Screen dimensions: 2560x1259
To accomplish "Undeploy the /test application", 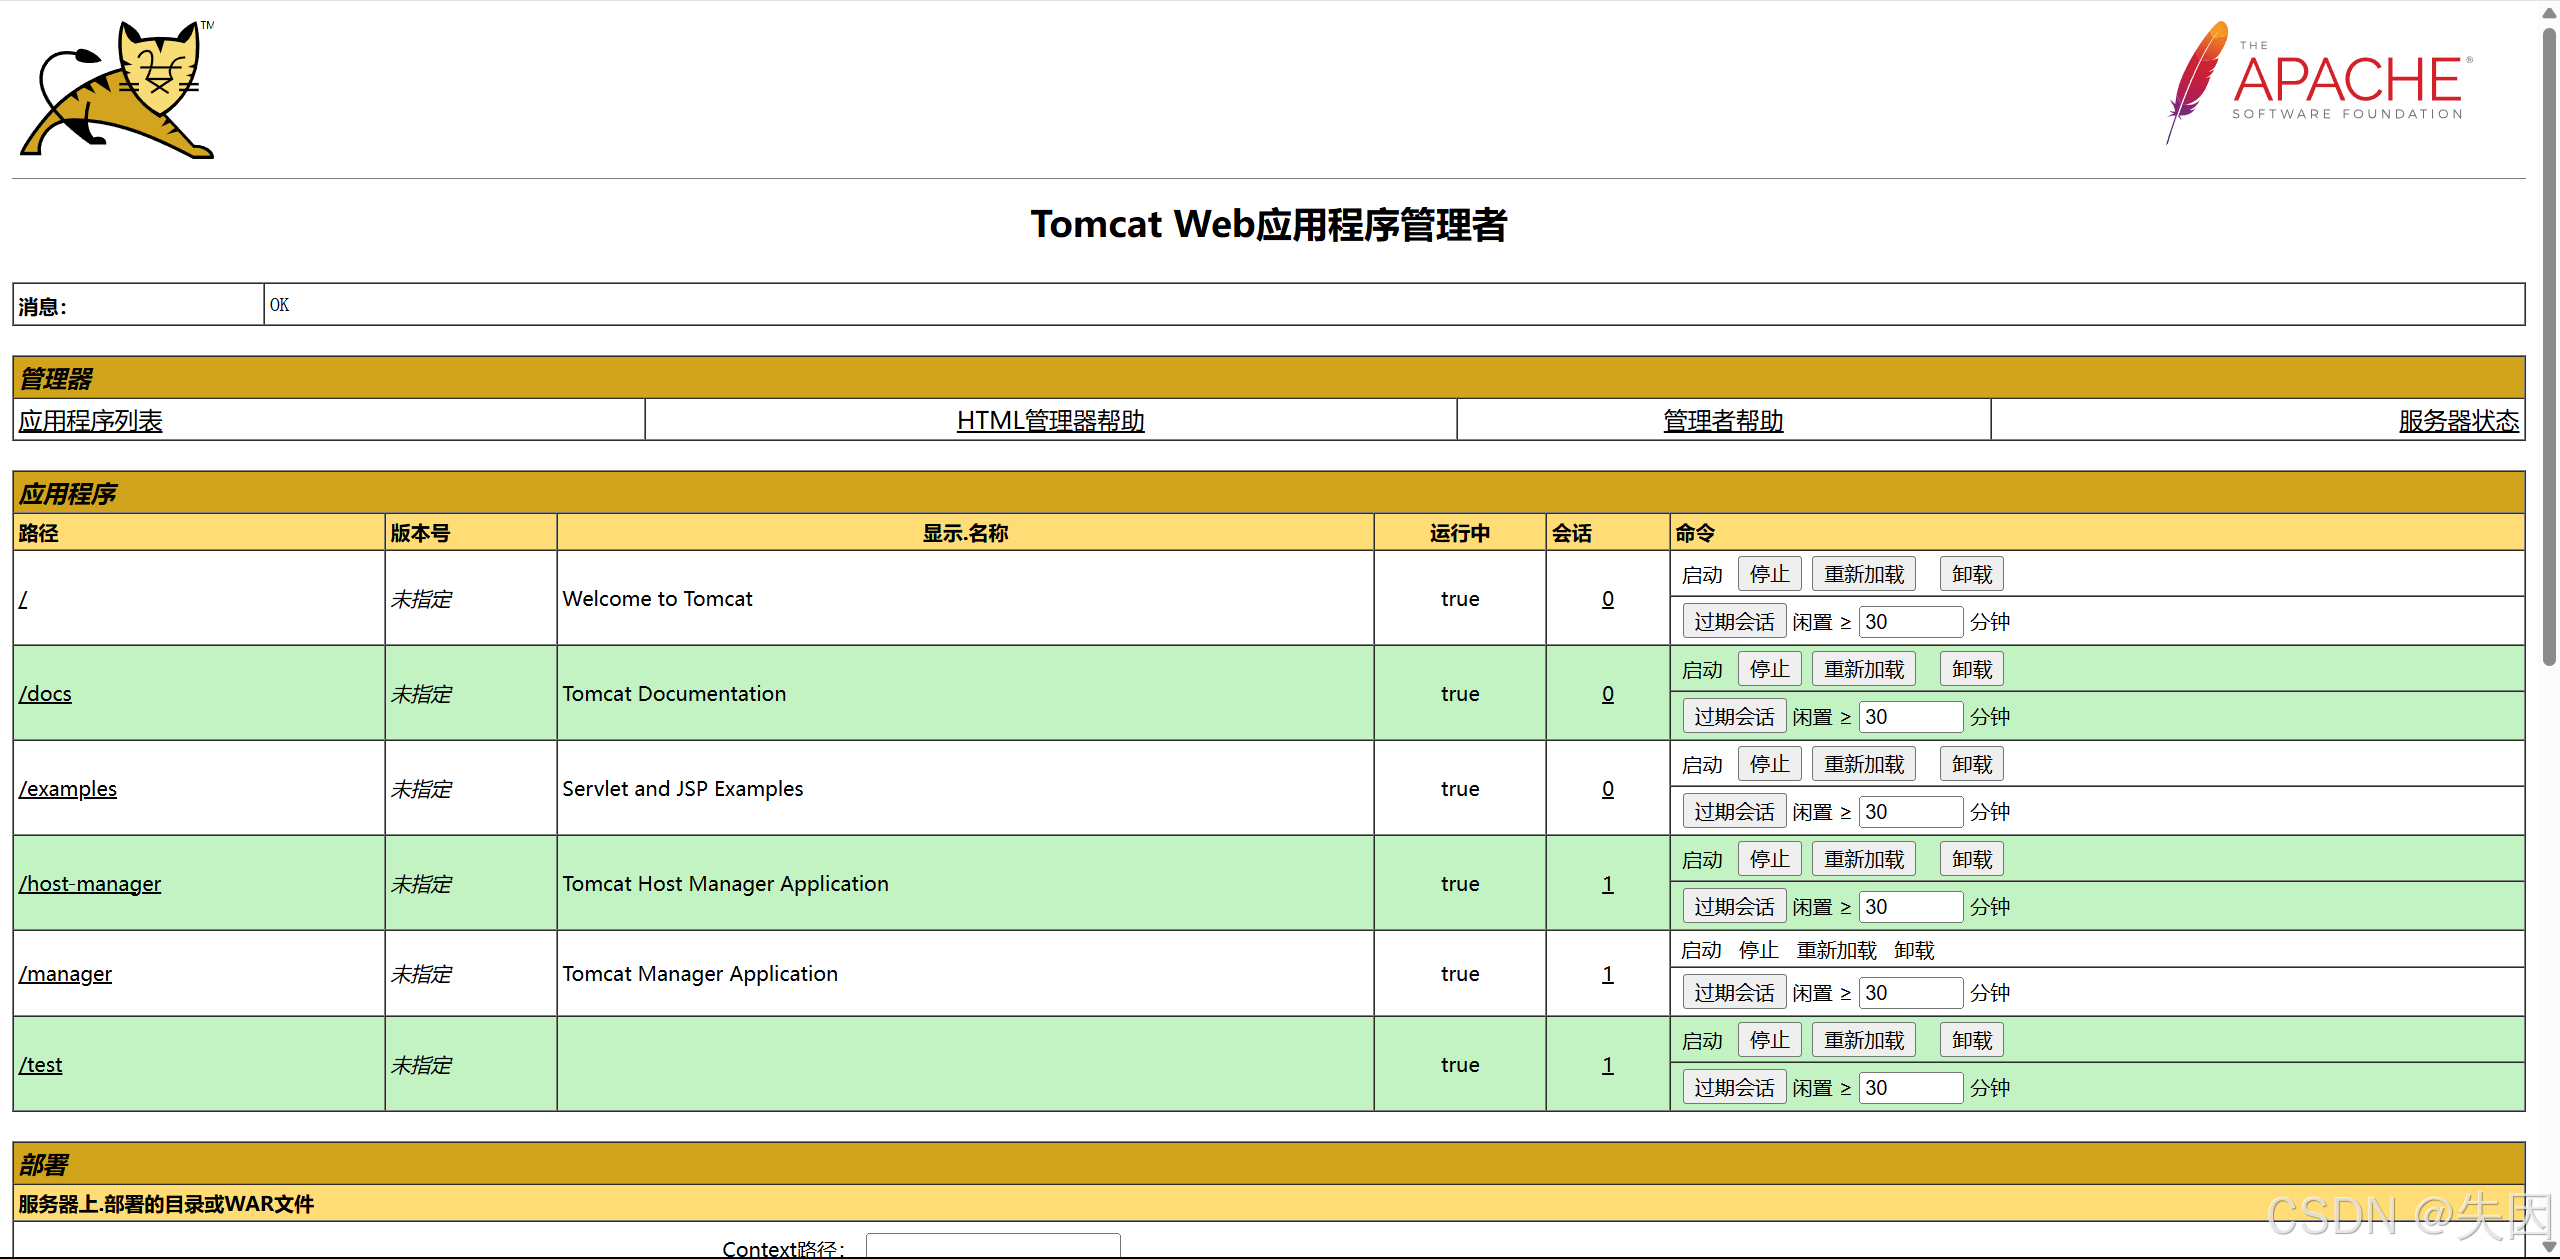I will point(1971,1040).
